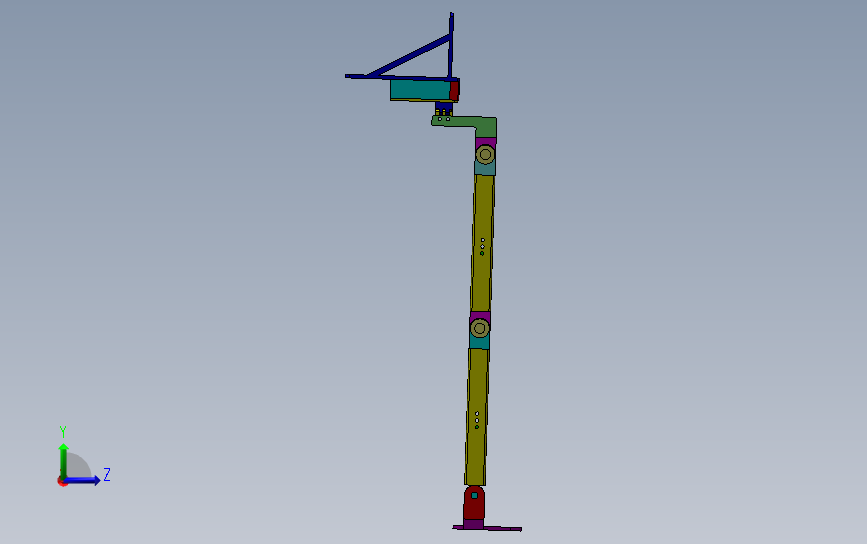Select the red end cap on teal box
The height and width of the screenshot is (544, 867).
455,91
